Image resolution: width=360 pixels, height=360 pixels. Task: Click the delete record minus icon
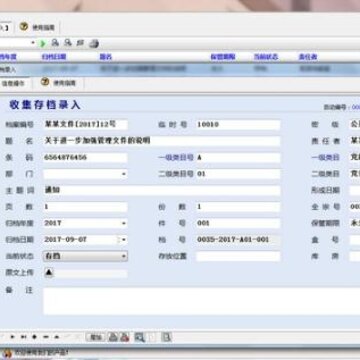point(46,337)
